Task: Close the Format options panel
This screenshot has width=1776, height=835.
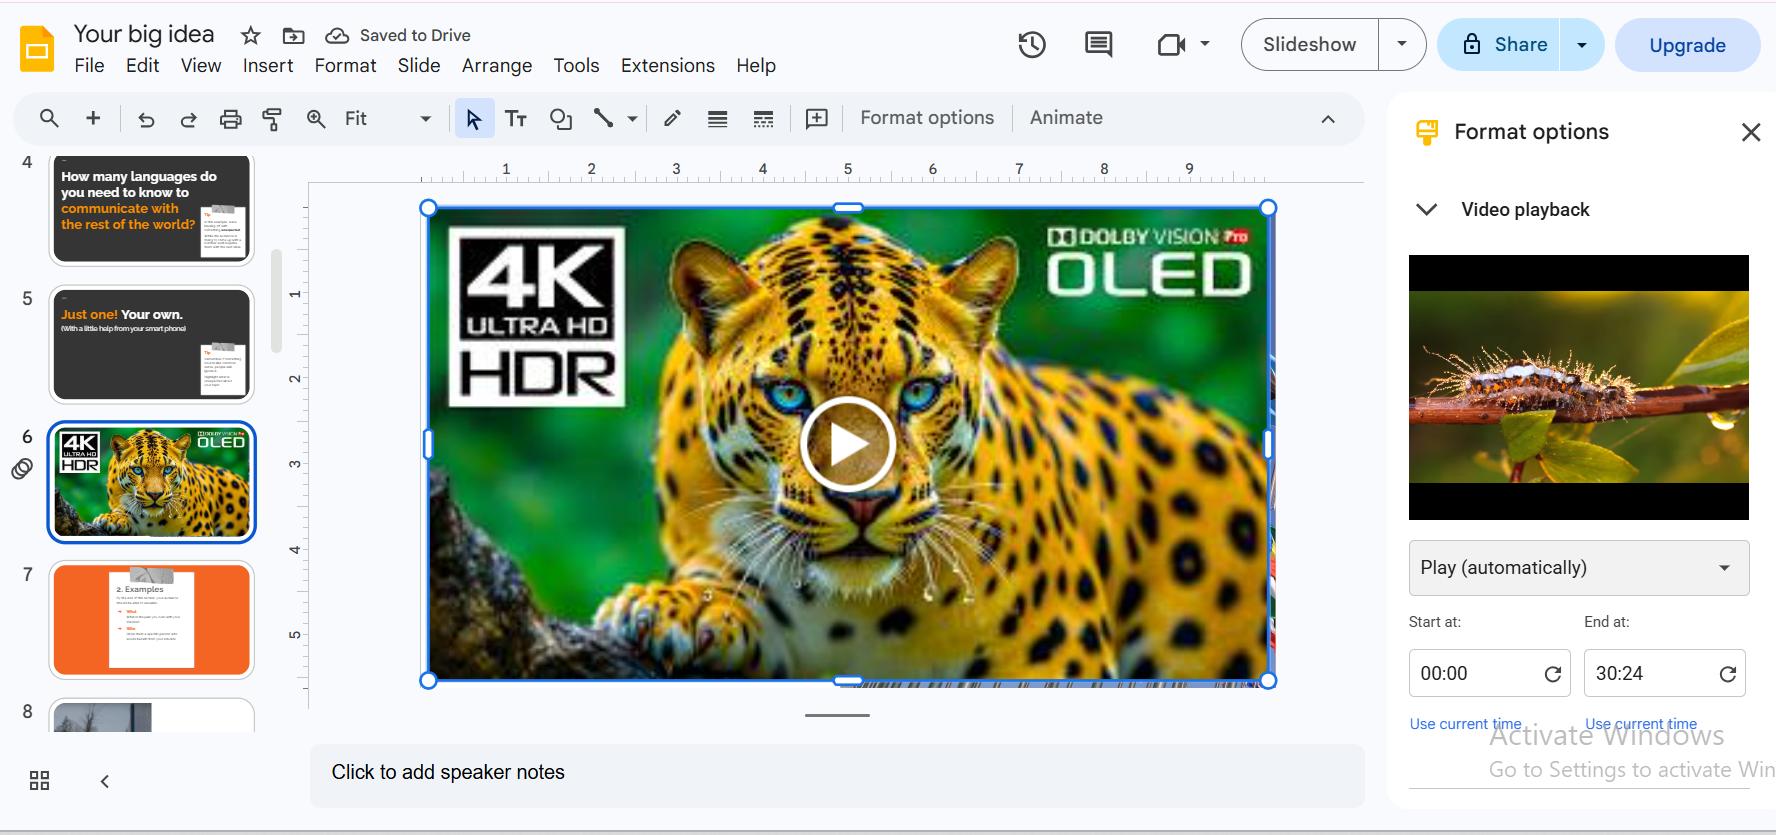Action: click(1750, 132)
